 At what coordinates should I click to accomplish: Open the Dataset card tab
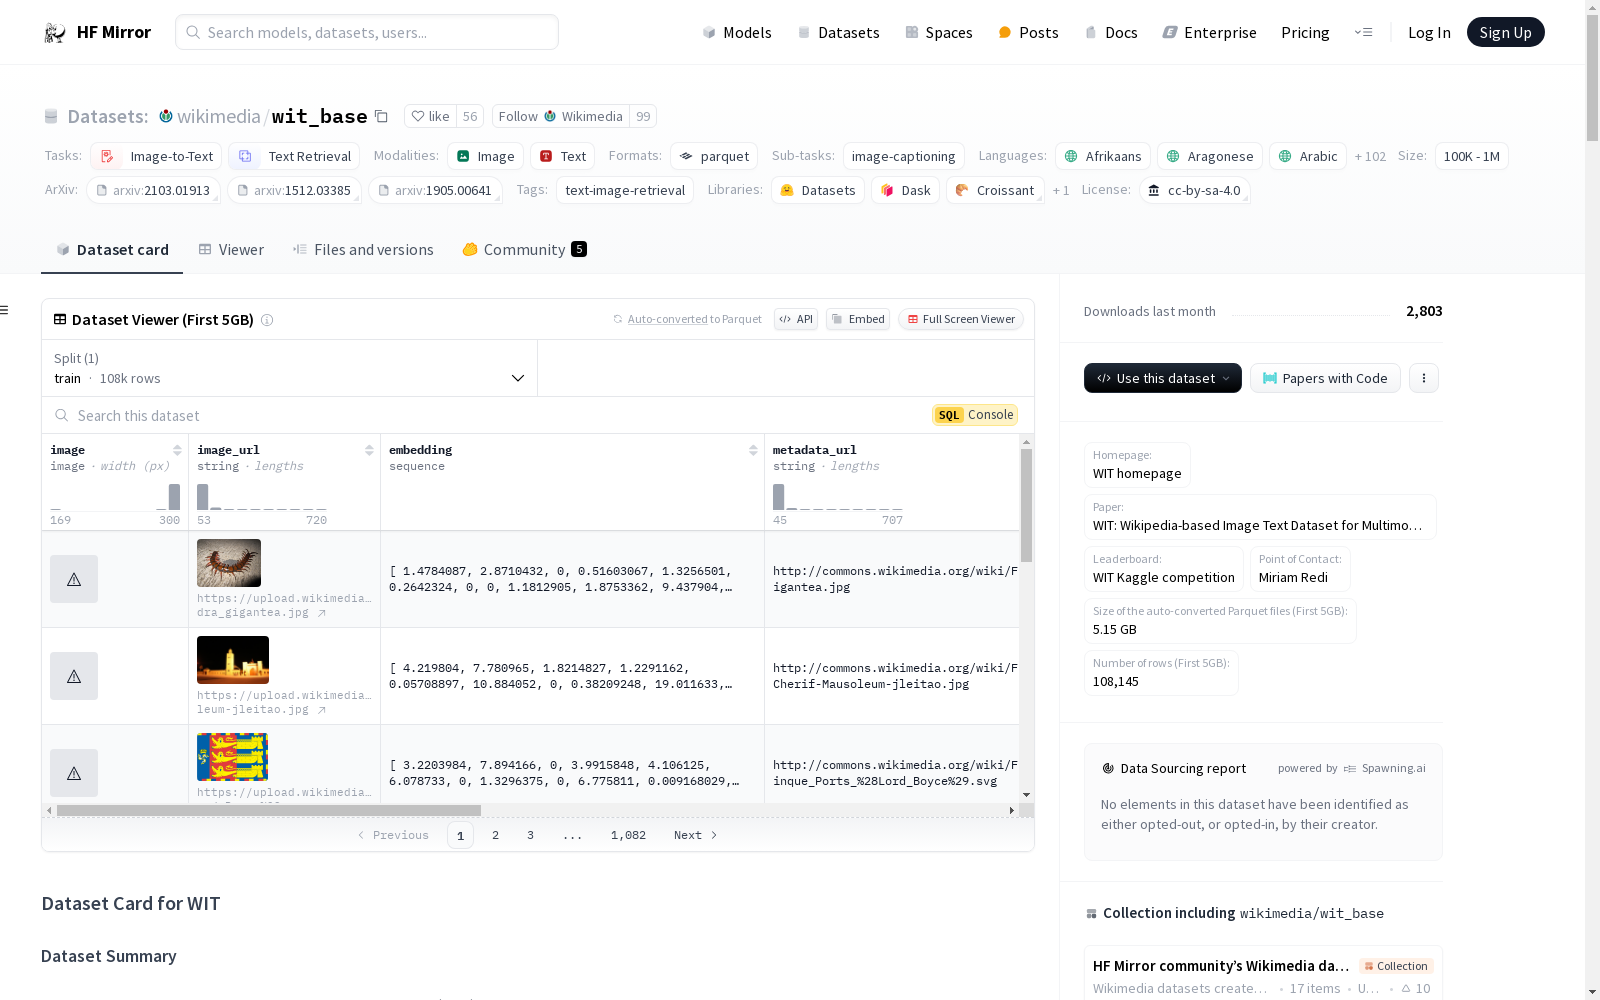(112, 250)
